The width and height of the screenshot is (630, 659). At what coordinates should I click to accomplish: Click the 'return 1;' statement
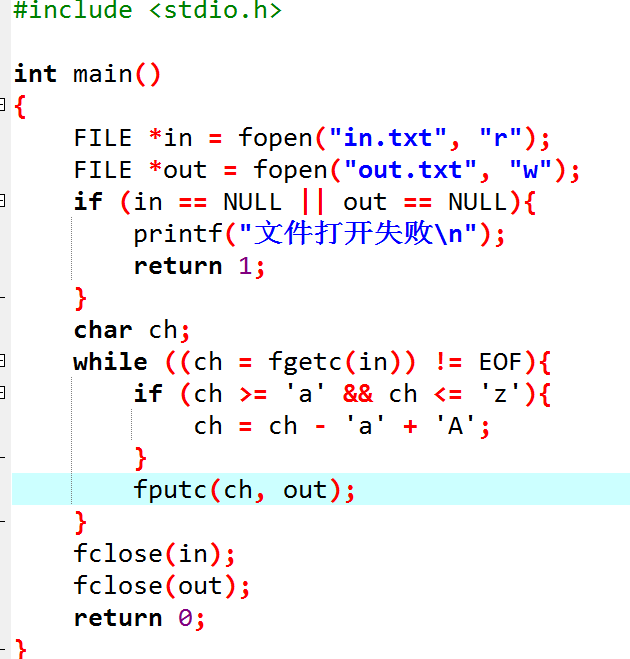pos(199,266)
